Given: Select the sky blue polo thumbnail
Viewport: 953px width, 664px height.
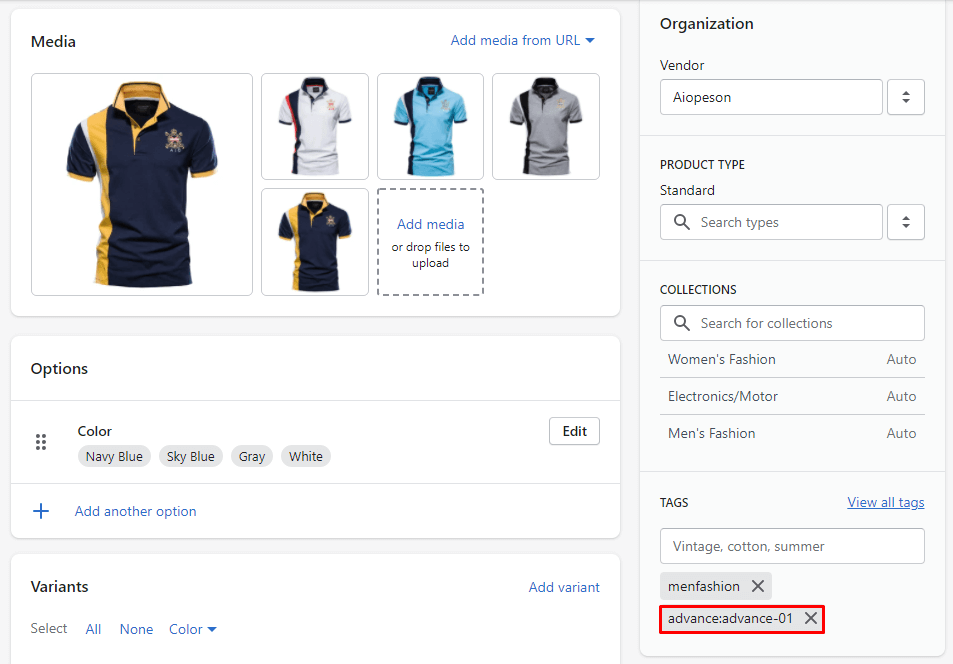Looking at the screenshot, I should [x=430, y=126].
